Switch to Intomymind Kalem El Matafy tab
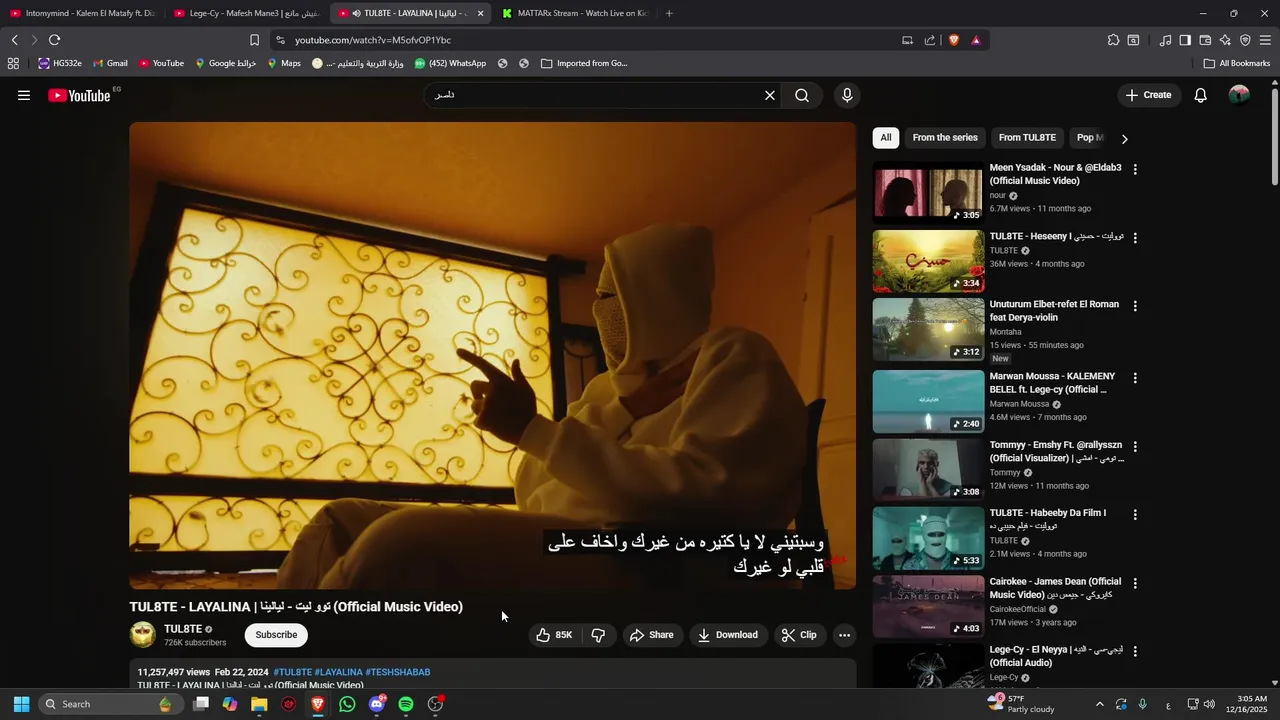The width and height of the screenshot is (1280, 720). pyautogui.click(x=83, y=13)
